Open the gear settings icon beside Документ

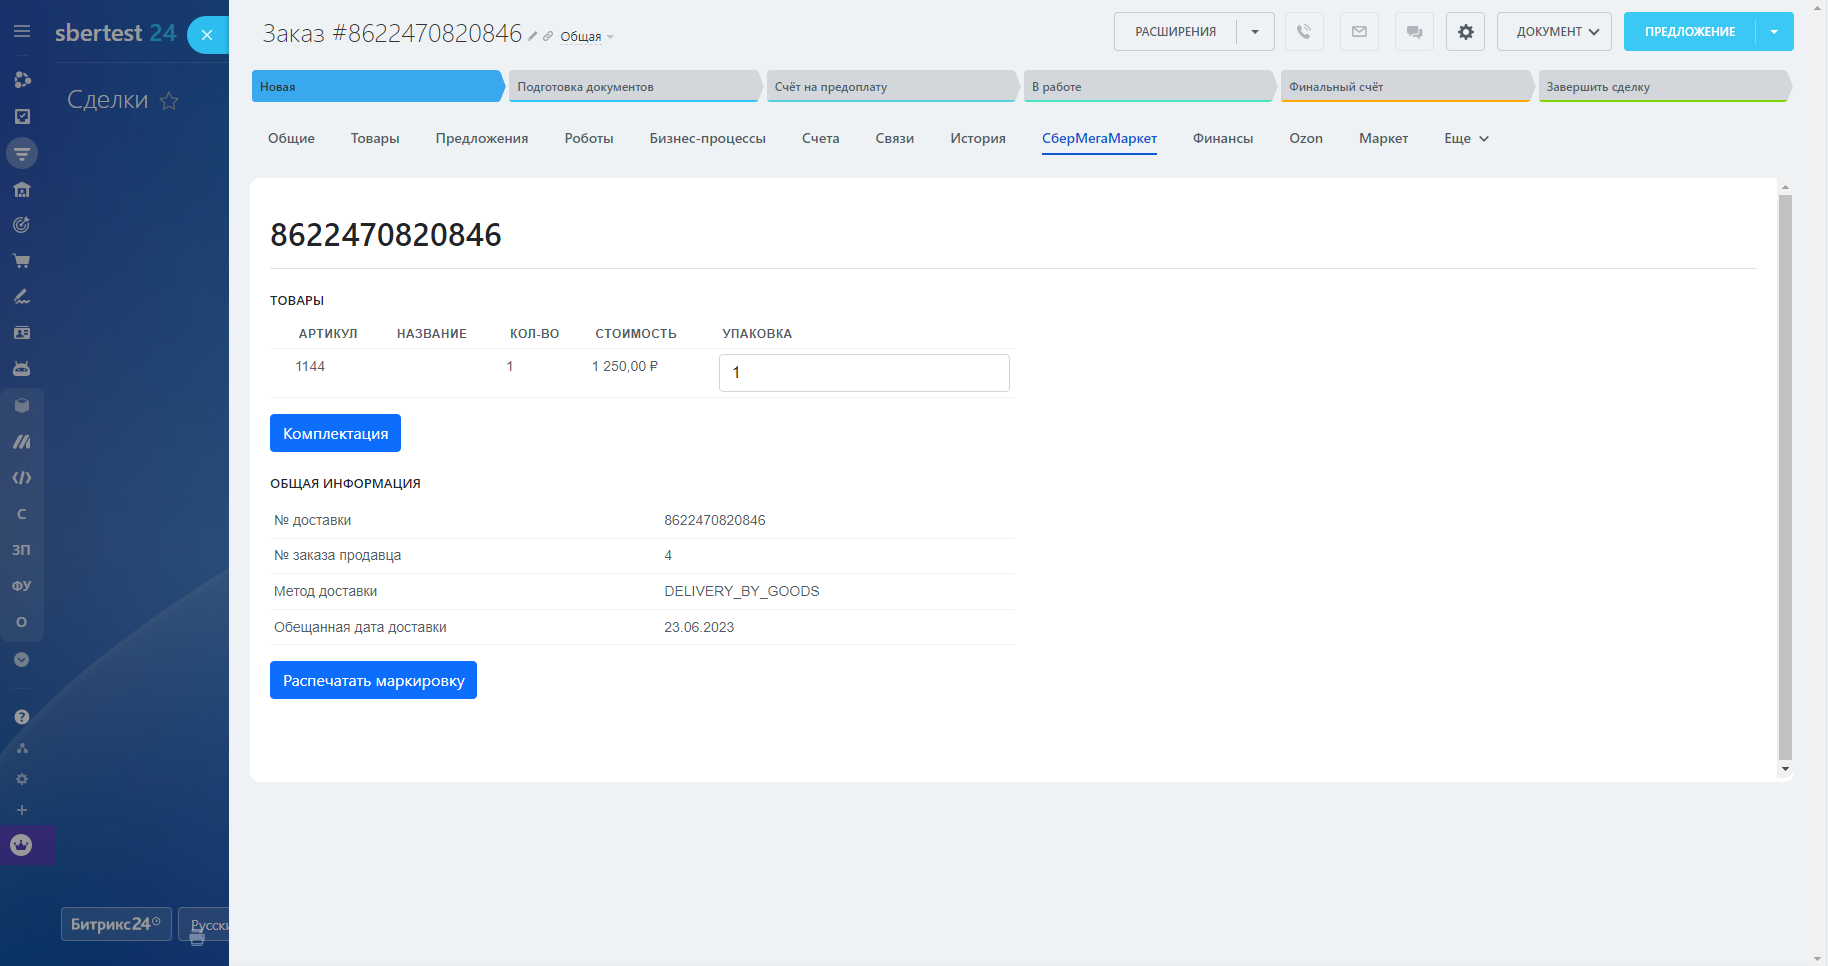click(1465, 32)
